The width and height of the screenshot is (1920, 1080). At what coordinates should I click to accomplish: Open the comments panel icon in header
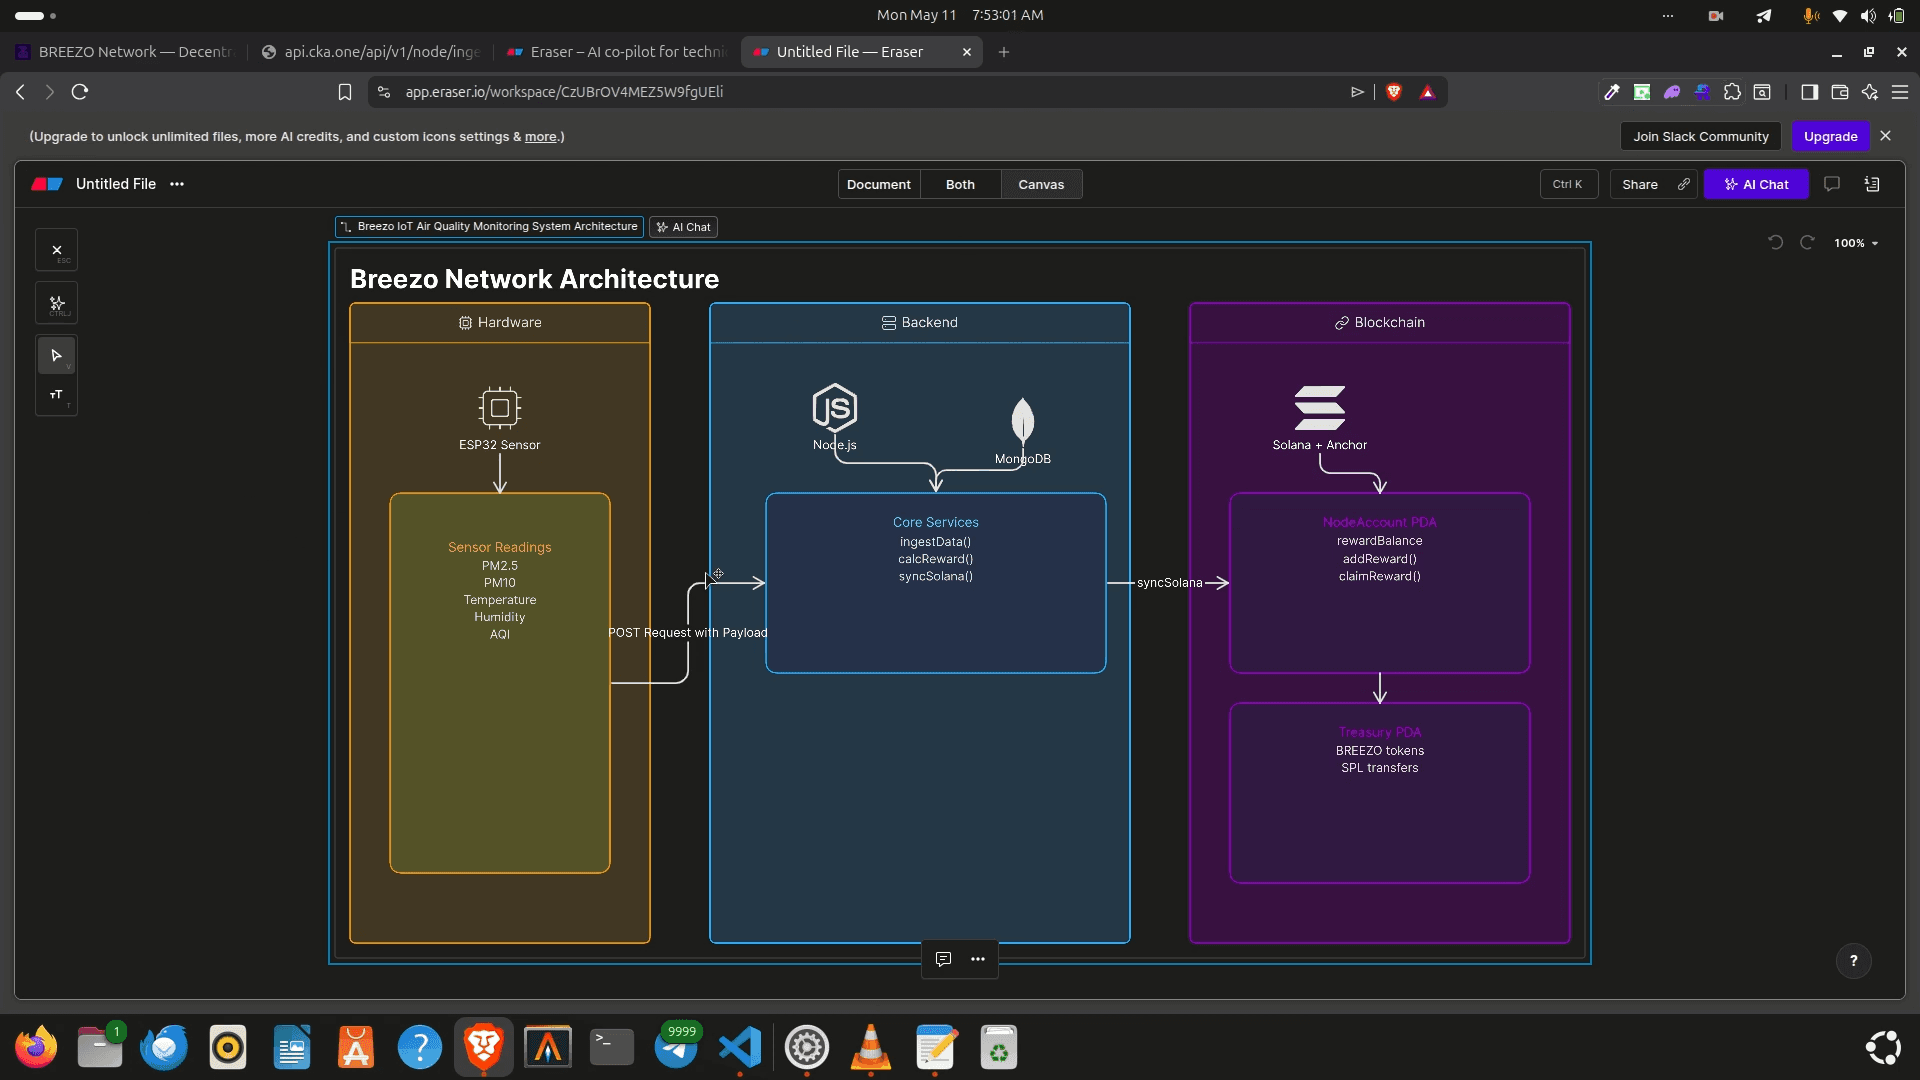click(1832, 184)
